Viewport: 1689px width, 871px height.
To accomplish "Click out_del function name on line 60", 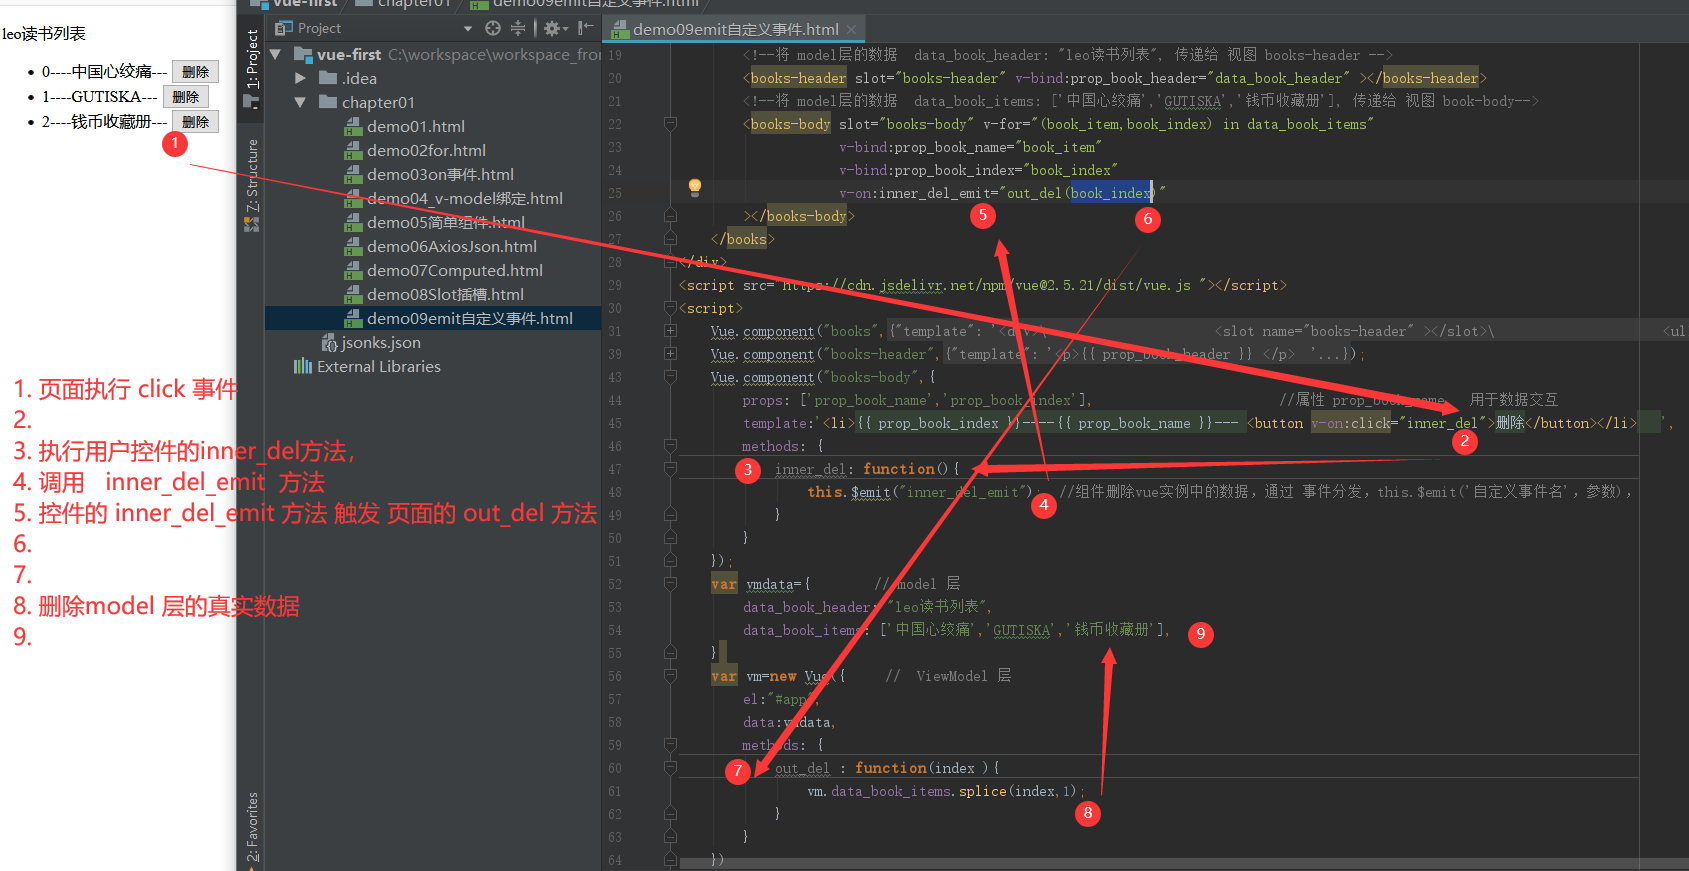I will coord(802,768).
